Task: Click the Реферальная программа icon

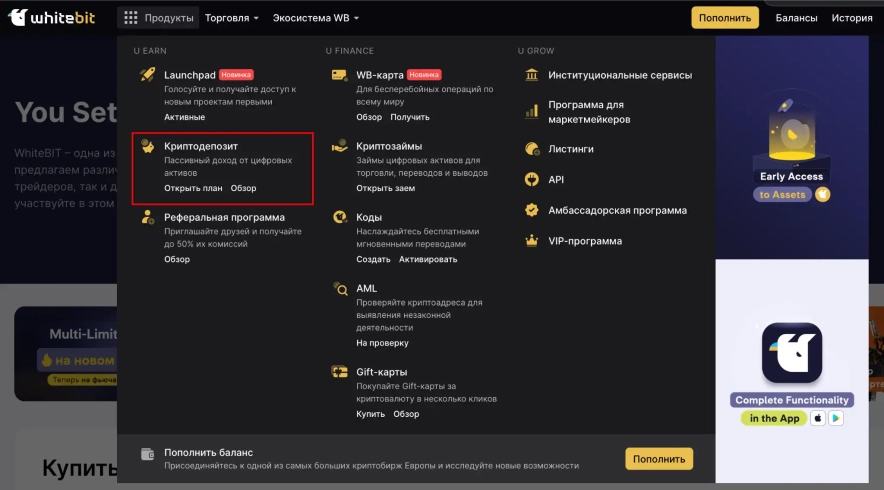Action: pyautogui.click(x=147, y=217)
